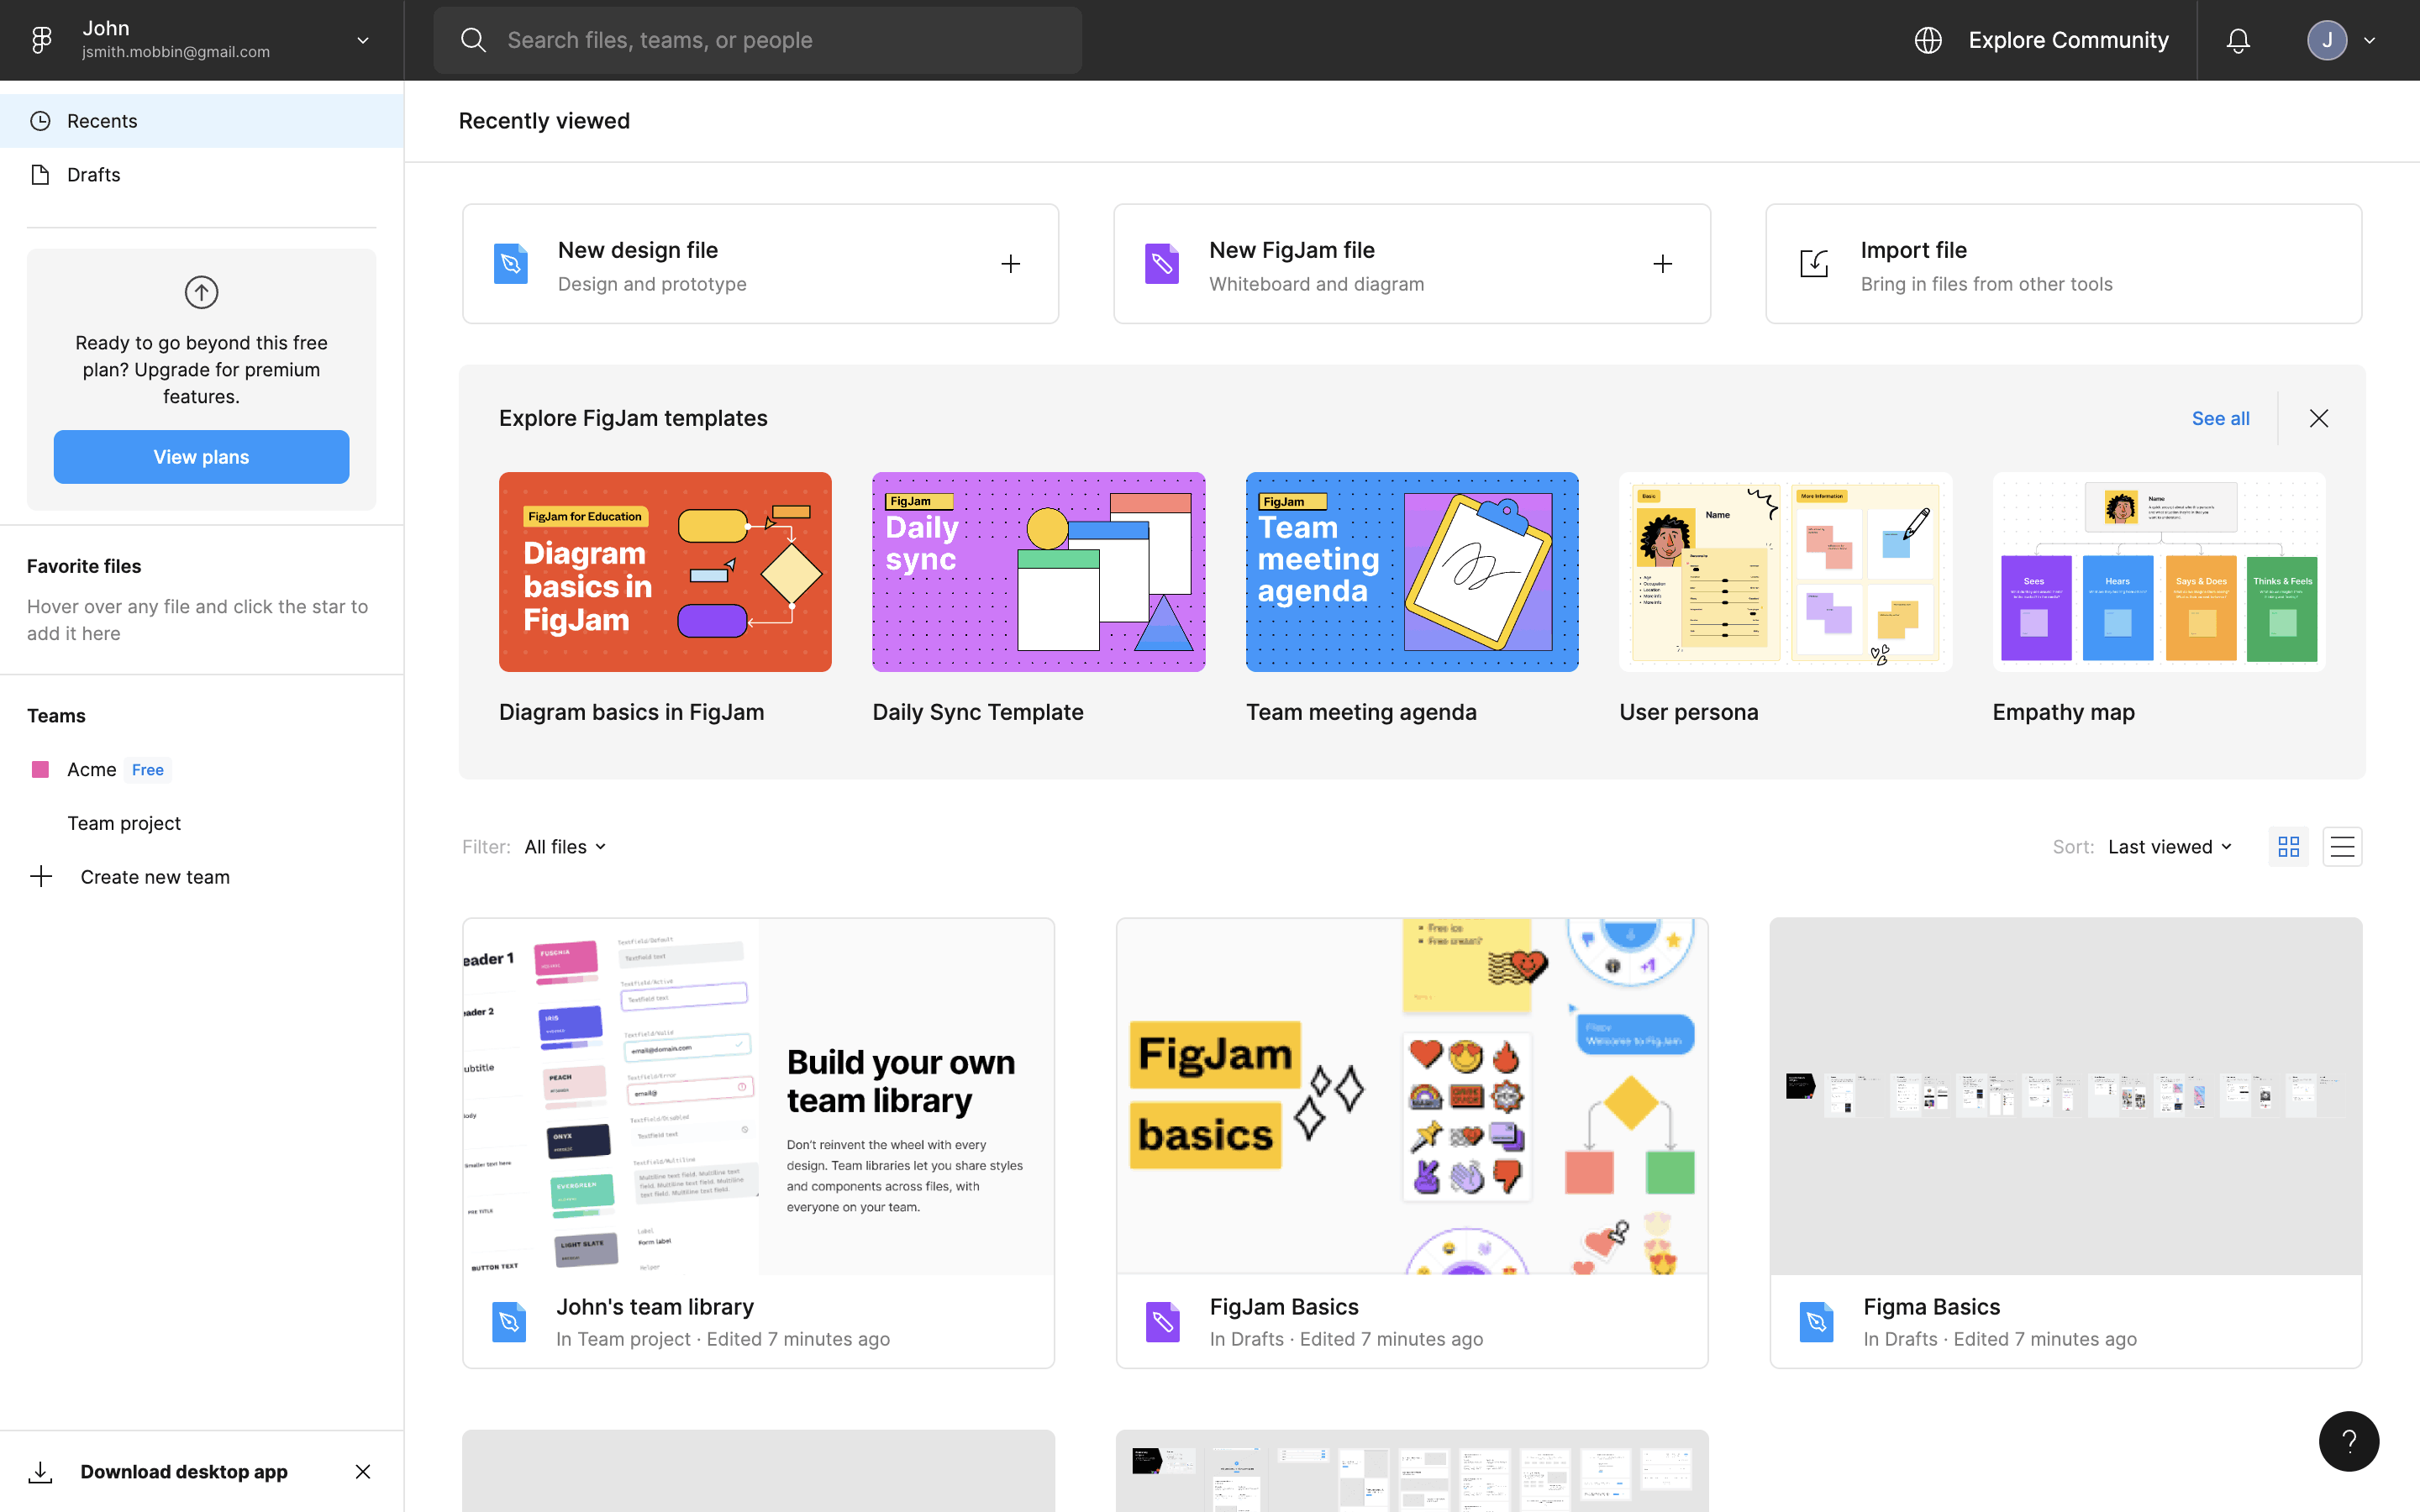Dismiss the FigJam templates section
The width and height of the screenshot is (2420, 1512).
coord(2319,418)
